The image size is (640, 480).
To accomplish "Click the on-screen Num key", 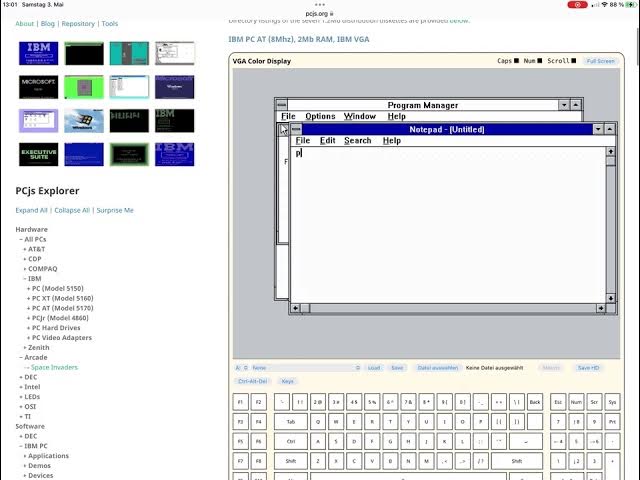I will coord(576,402).
